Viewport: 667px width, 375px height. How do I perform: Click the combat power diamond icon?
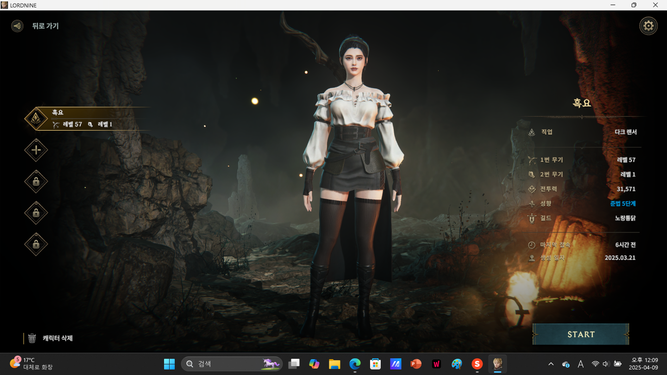(x=532, y=189)
